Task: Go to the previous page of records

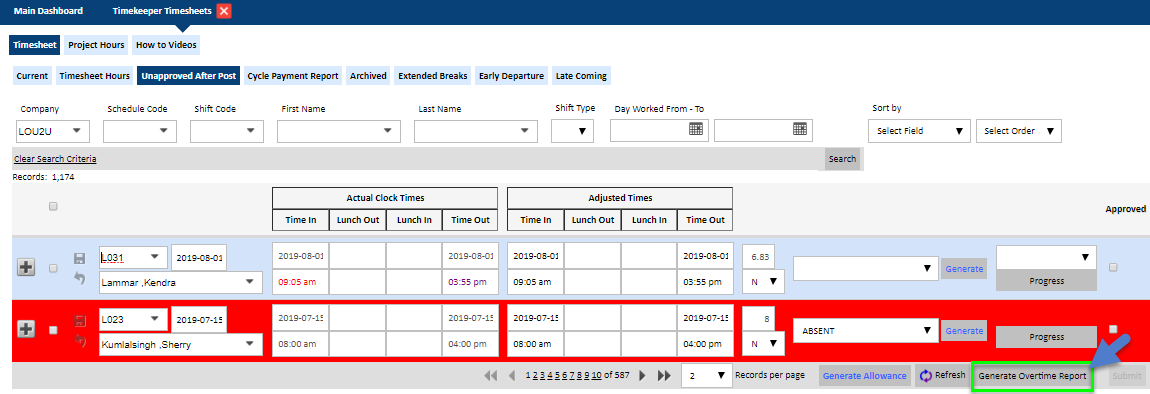Action: 513,376
